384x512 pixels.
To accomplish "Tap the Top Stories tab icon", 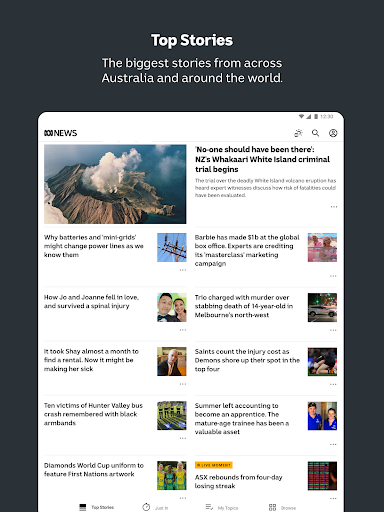I will 83,507.
